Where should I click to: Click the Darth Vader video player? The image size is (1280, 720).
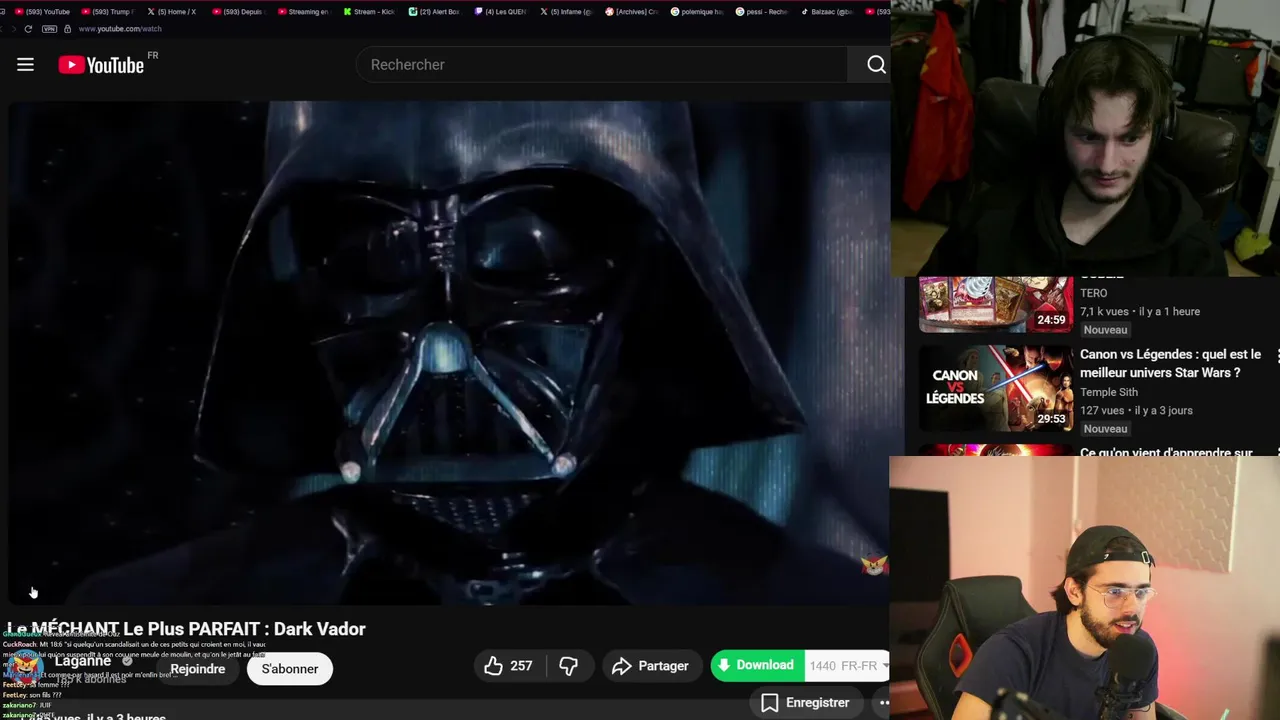click(x=449, y=352)
